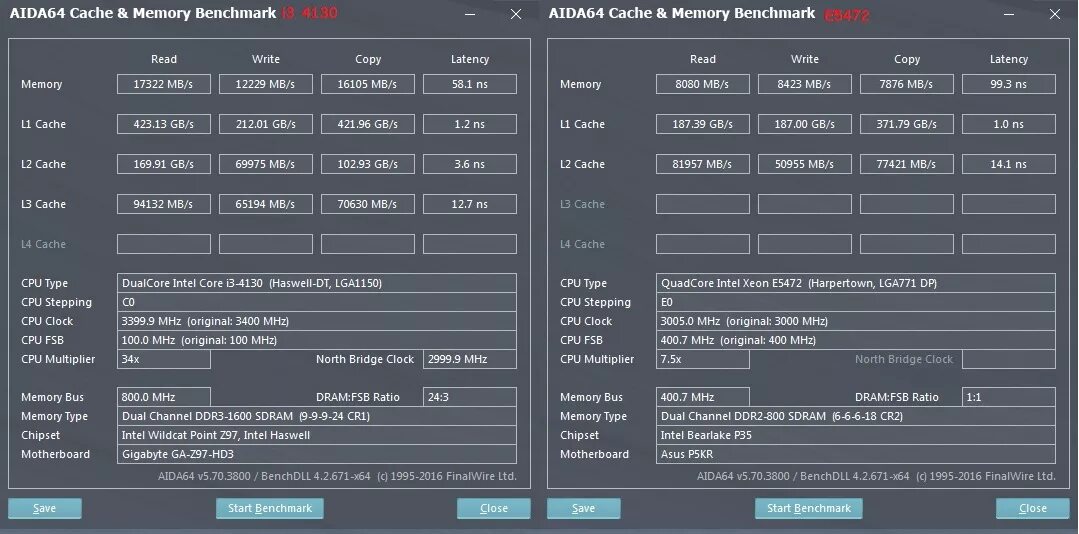The image size is (1079, 534).
Task: Click Close in the E5472 window
Action: tap(1032, 509)
